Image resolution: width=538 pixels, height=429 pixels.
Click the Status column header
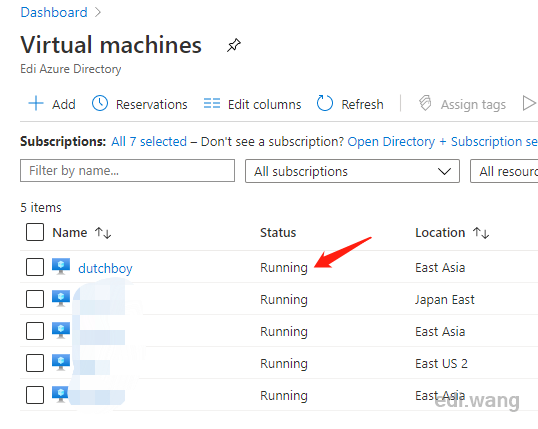[278, 233]
